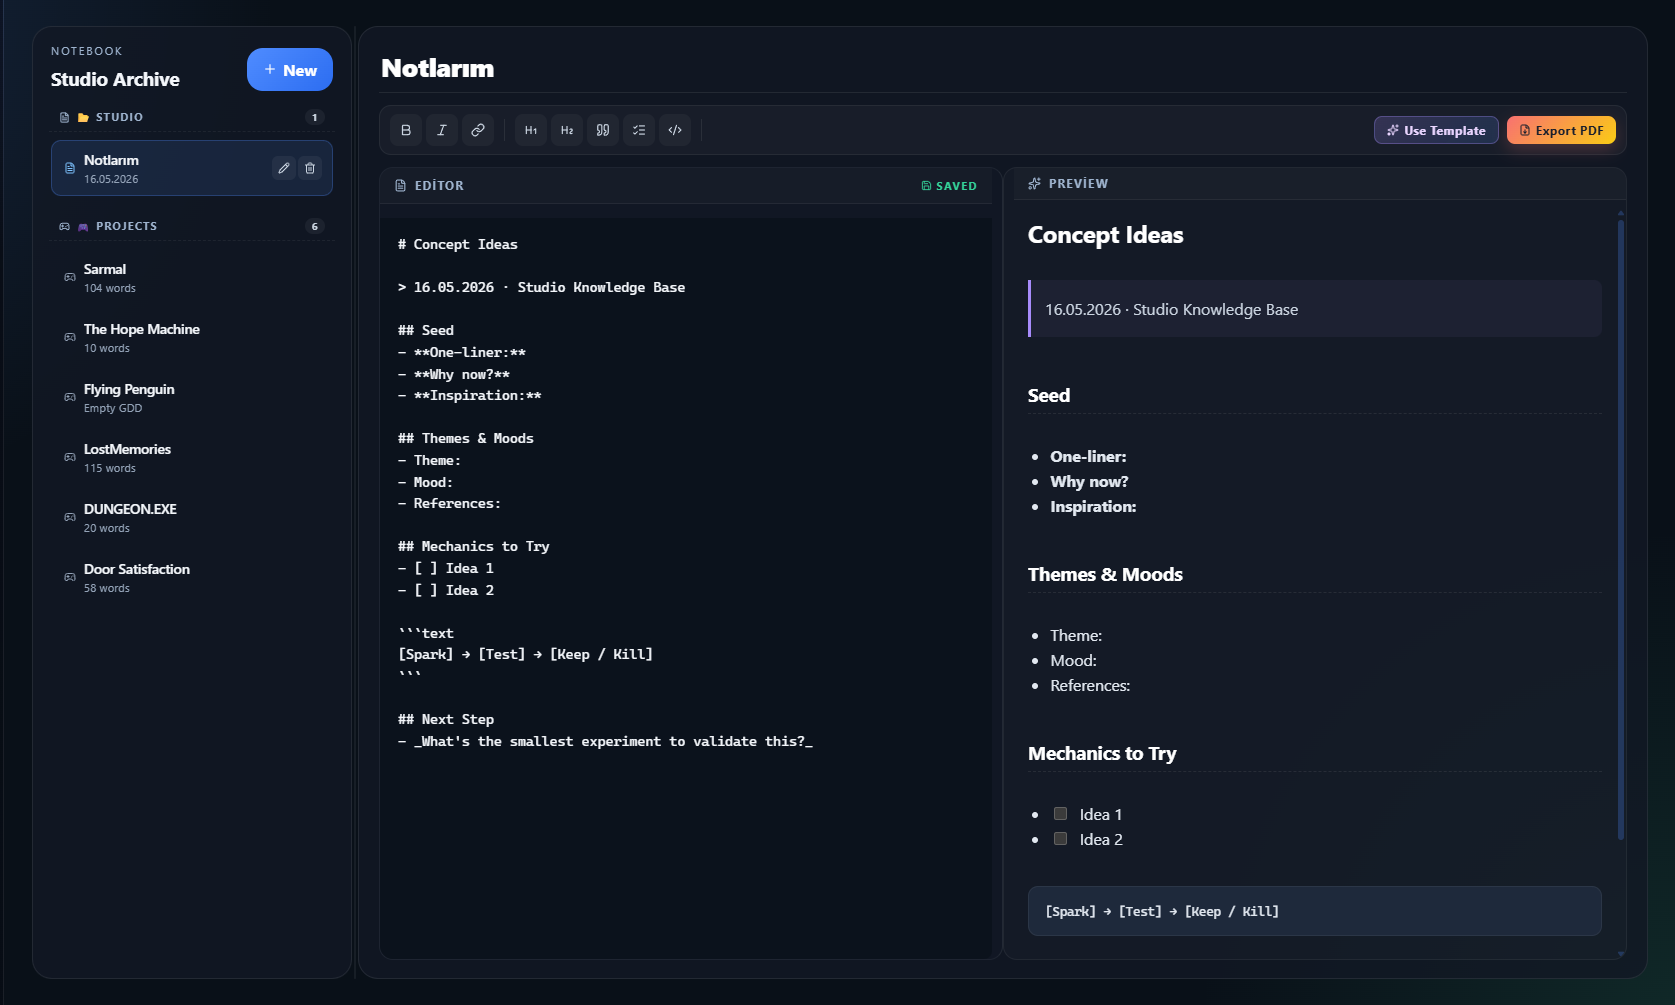
Task: Apply italic formatting
Action: point(442,130)
